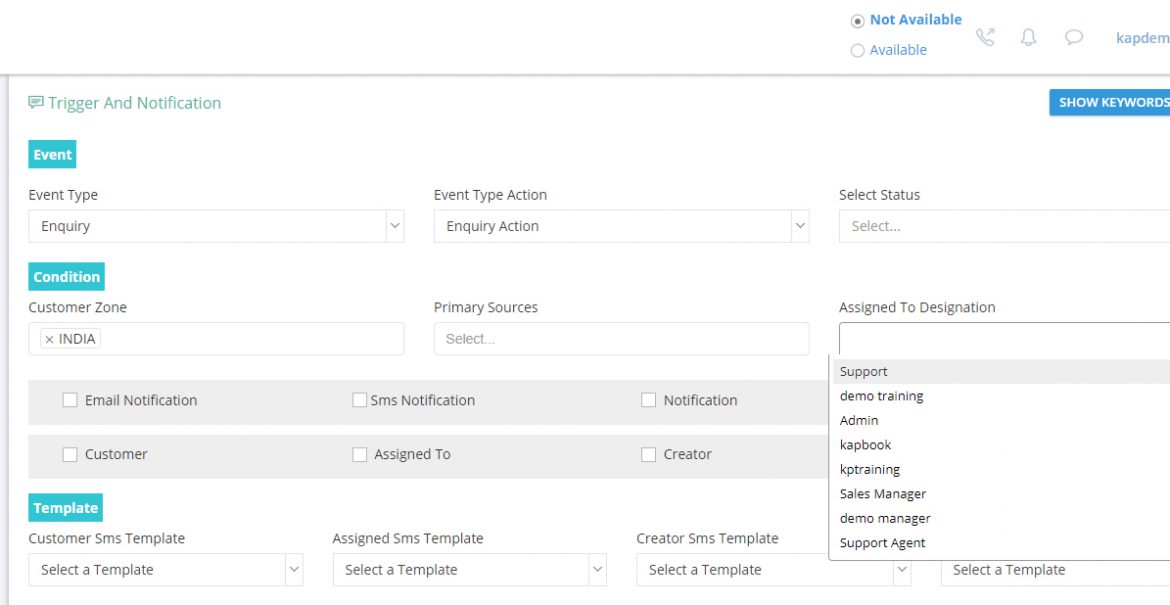Open the rightmost Select a Template dropdown
Screen dimensions: 1170x605
pyautogui.click(x=1055, y=570)
